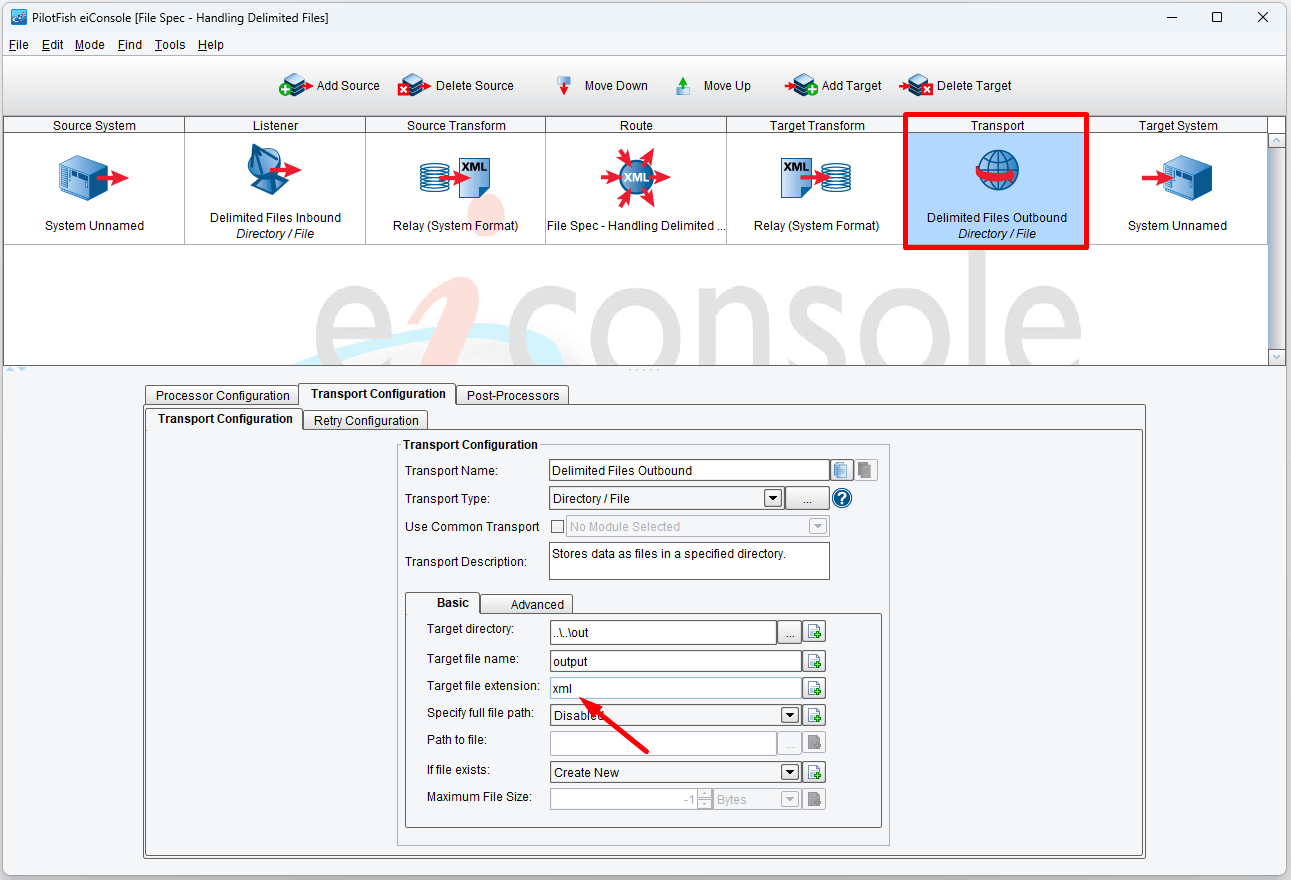Select the Route stage icon
This screenshot has width=1291, height=880.
[x=636, y=178]
